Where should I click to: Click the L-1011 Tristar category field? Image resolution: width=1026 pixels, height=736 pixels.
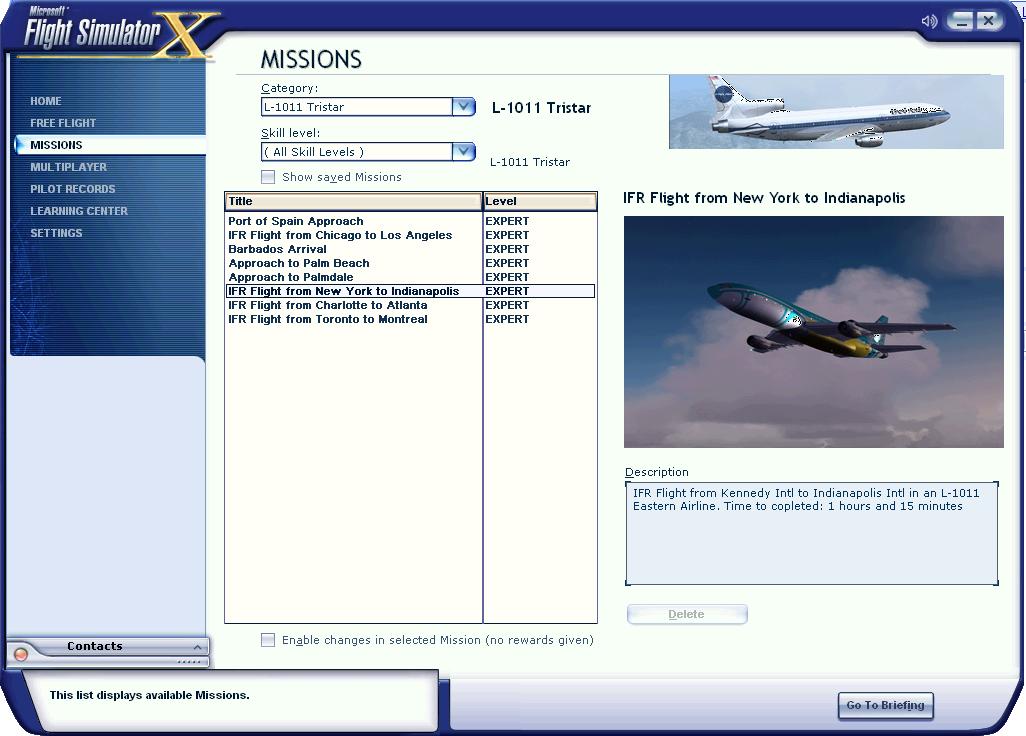[x=357, y=107]
